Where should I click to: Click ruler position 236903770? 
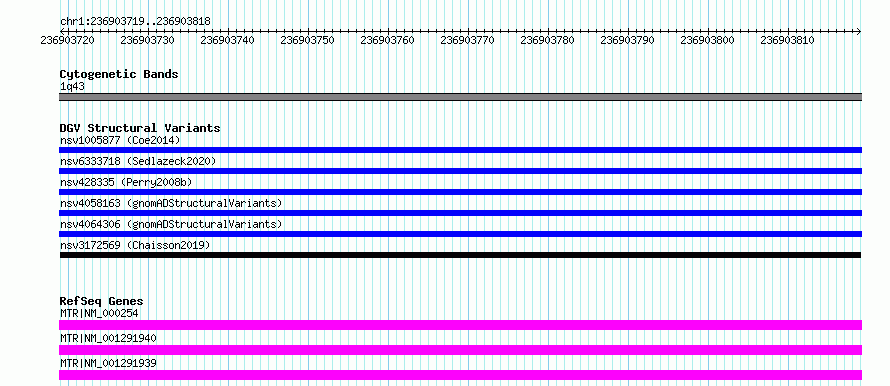[468, 40]
